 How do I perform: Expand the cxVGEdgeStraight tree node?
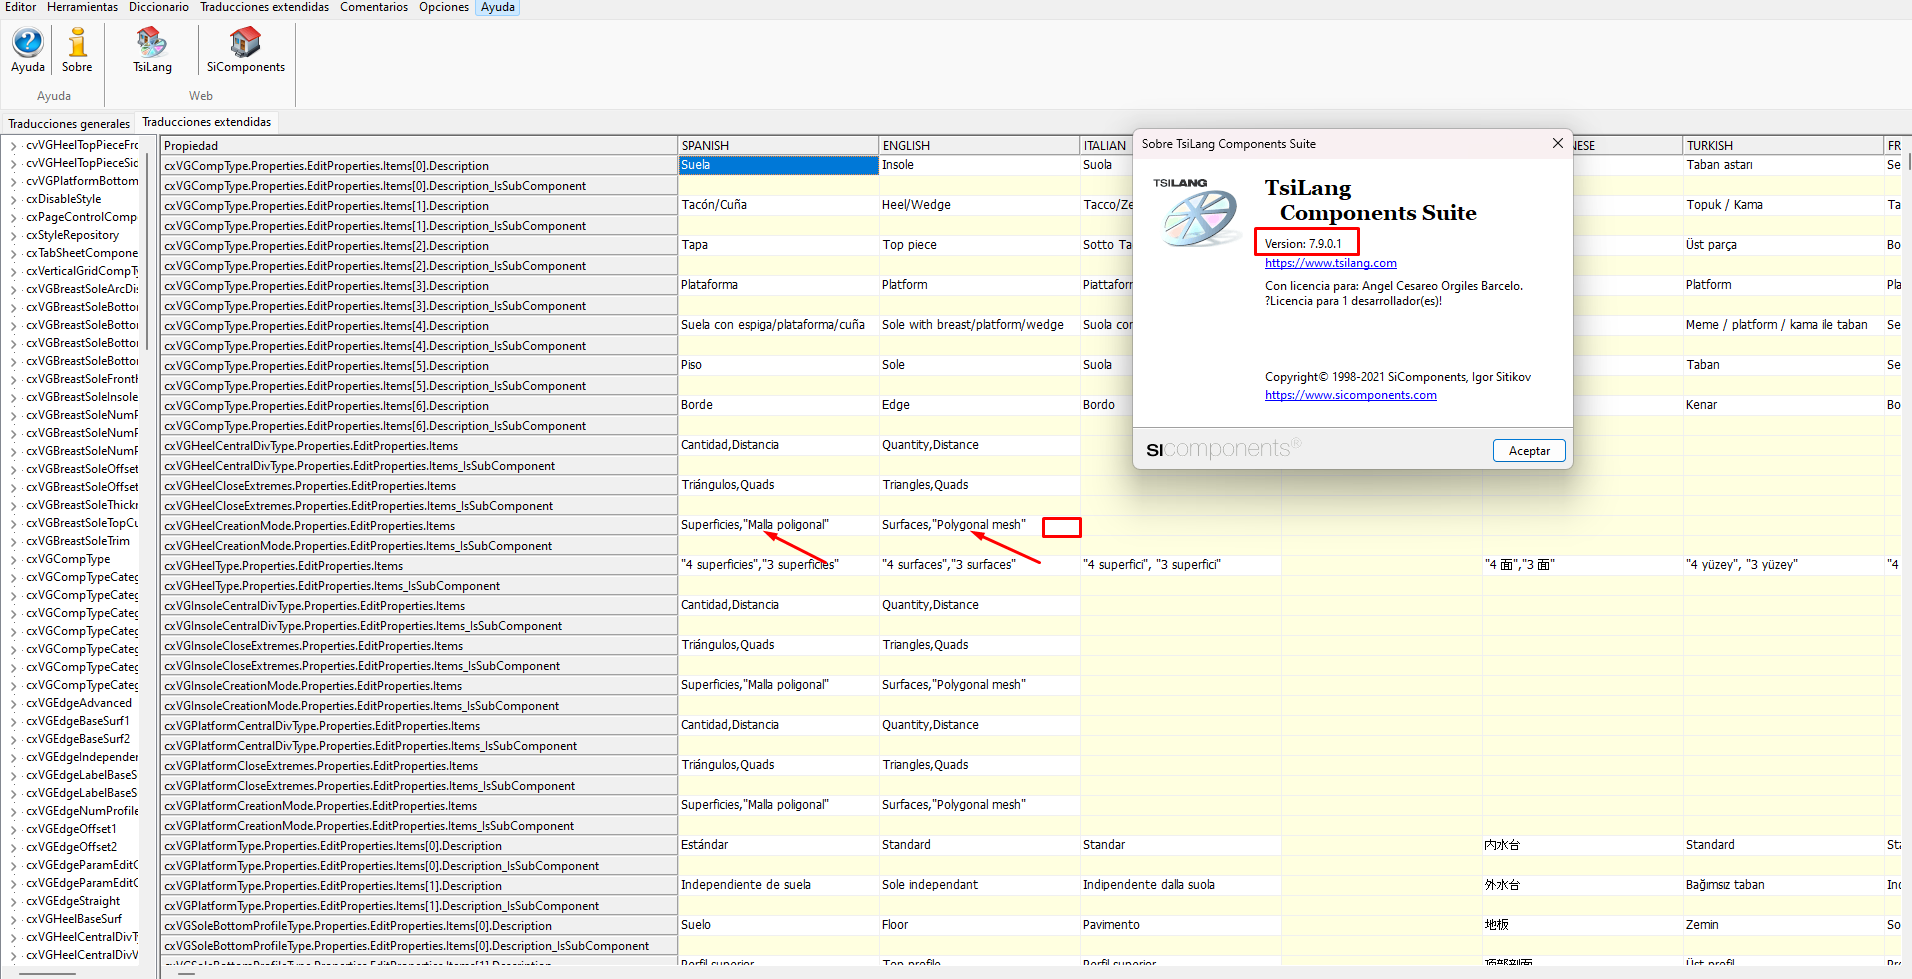pyautogui.click(x=14, y=902)
